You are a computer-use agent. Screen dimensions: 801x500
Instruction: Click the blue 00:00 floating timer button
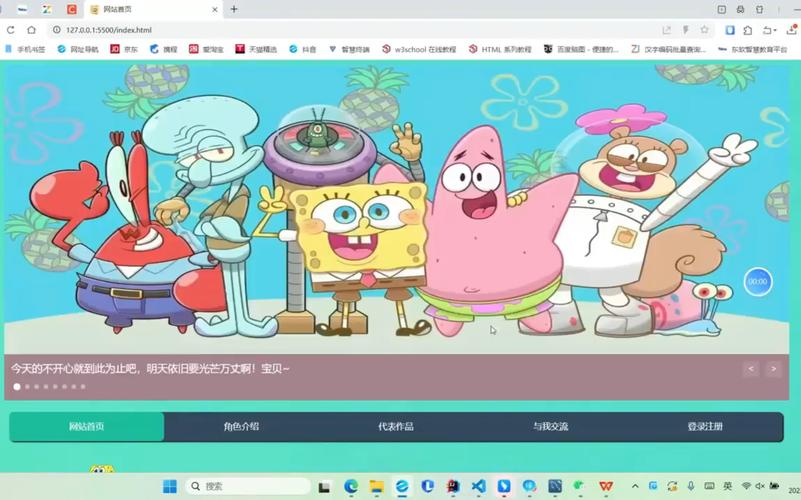pyautogui.click(x=758, y=281)
